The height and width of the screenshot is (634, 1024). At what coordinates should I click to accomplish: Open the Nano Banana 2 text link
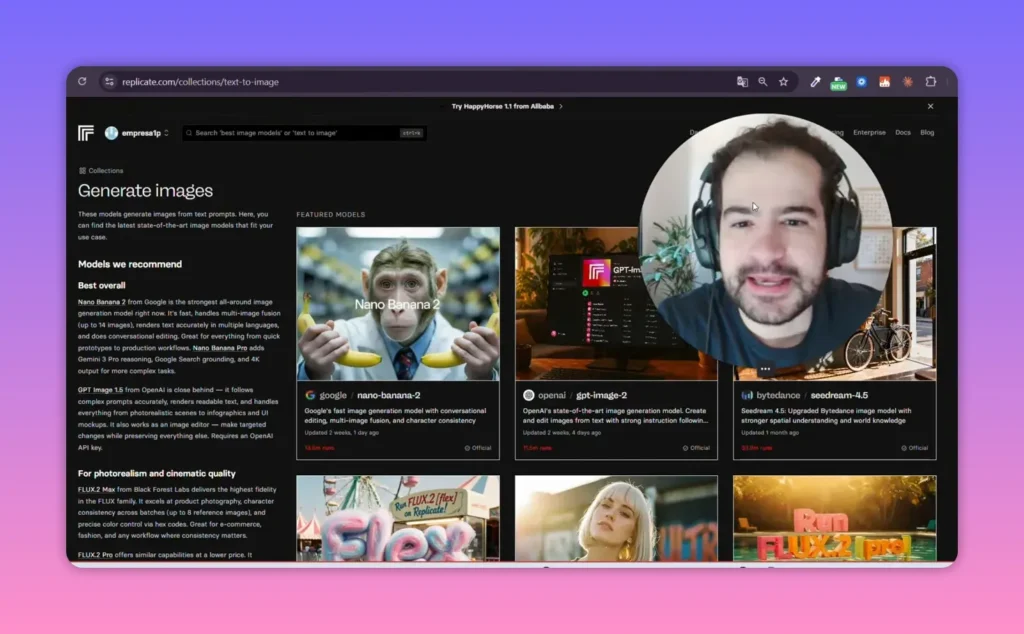pos(101,302)
